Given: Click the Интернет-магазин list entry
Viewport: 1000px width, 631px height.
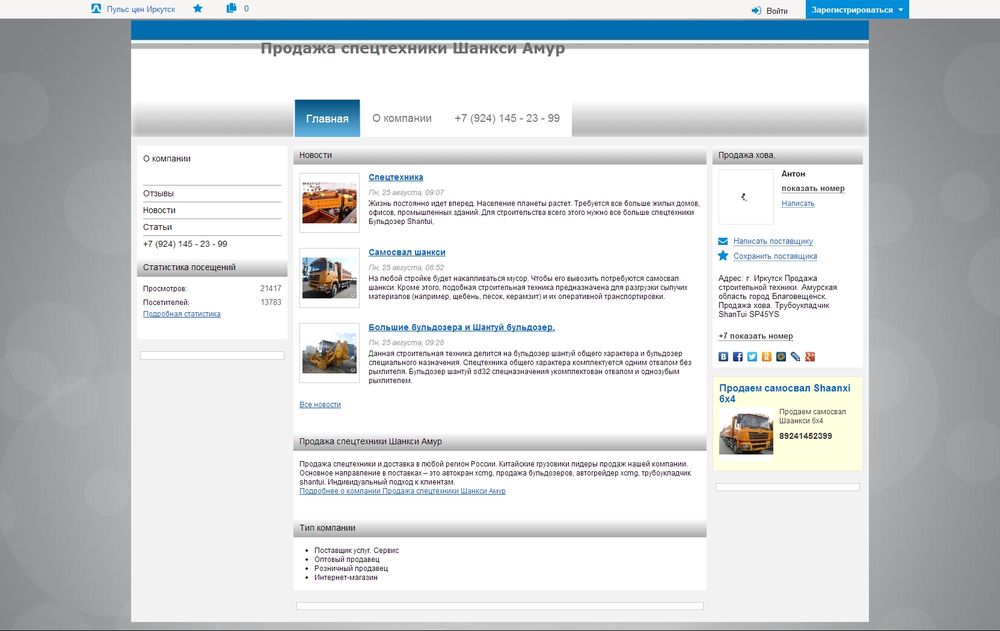Looking at the screenshot, I should 346,577.
